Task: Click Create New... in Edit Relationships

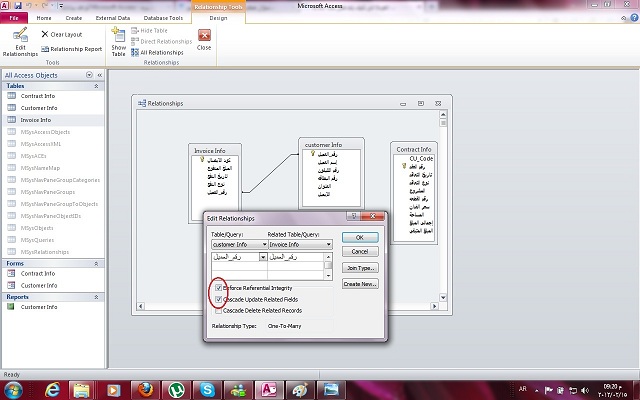Action: tap(360, 284)
